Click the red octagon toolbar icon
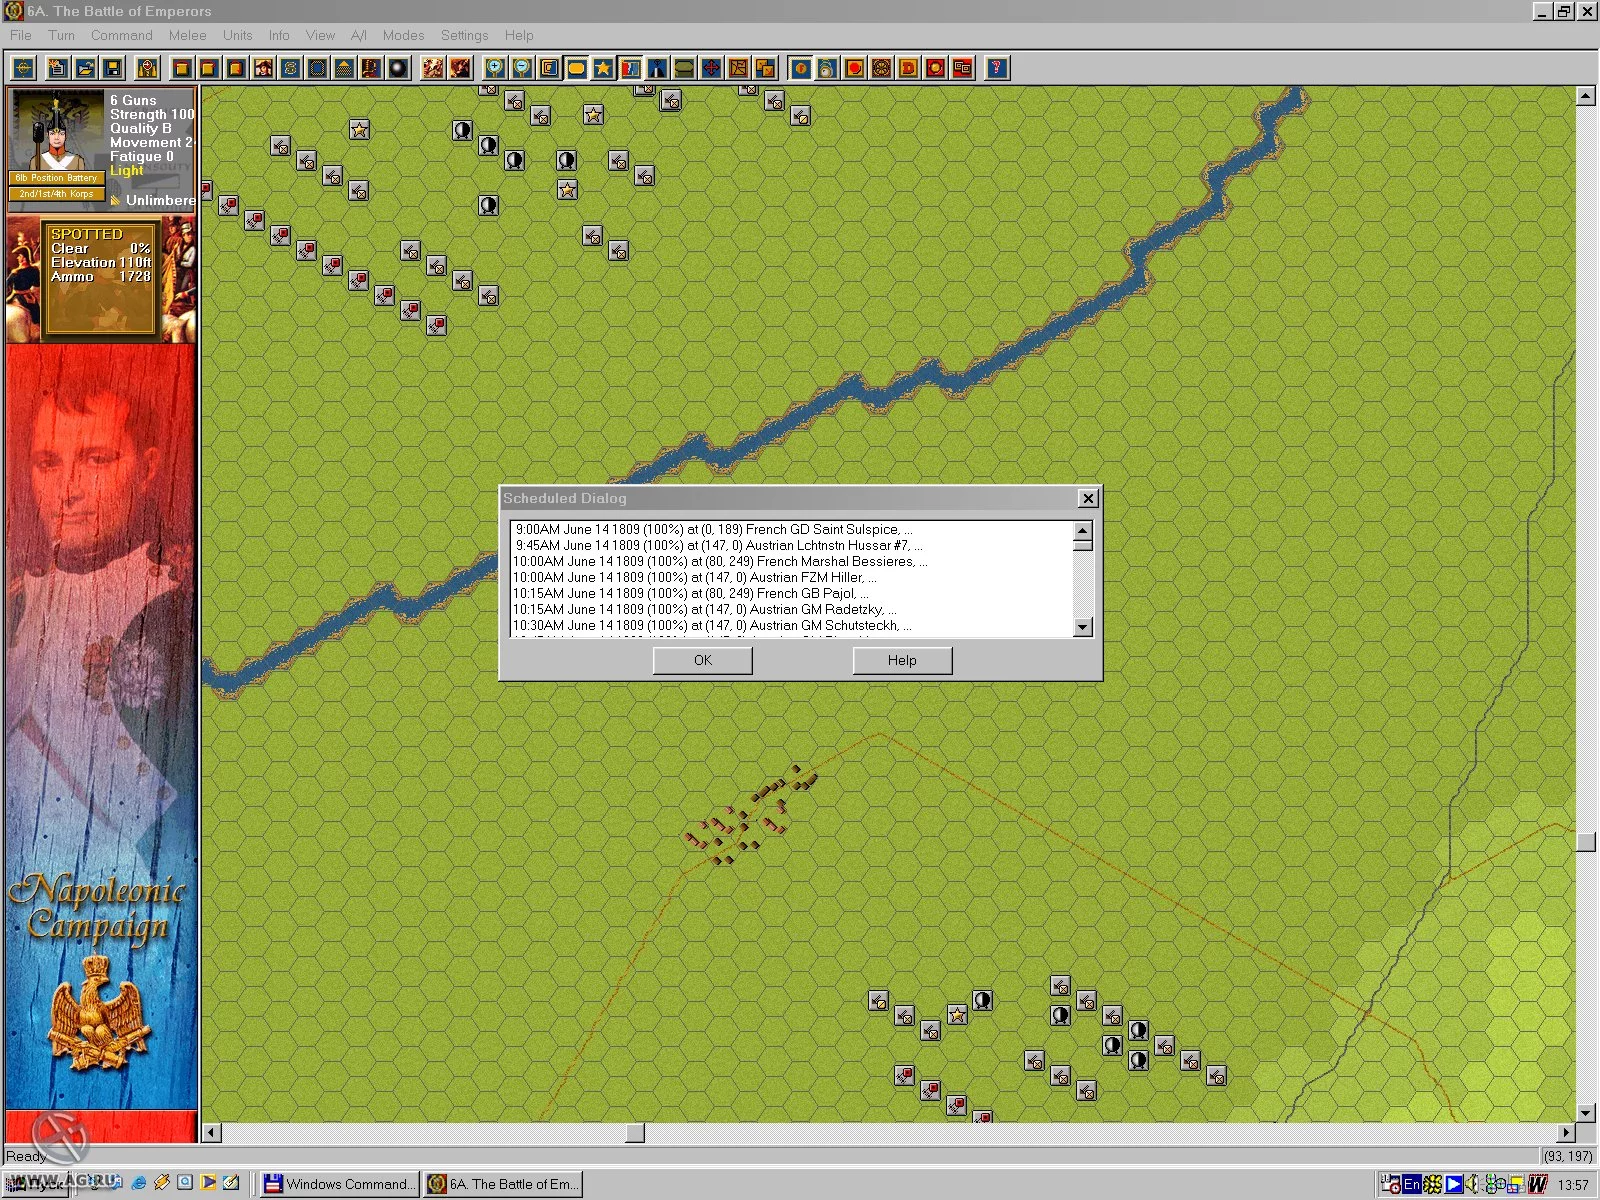 854,68
